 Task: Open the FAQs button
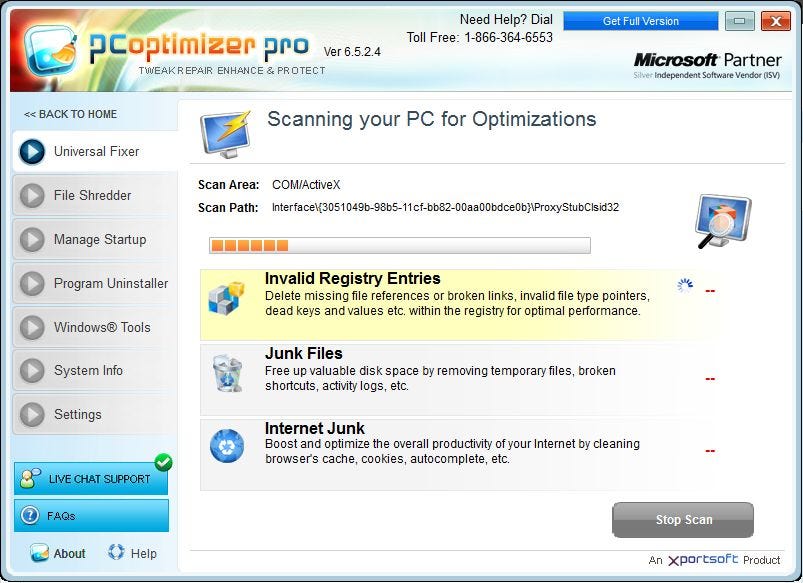click(91, 515)
